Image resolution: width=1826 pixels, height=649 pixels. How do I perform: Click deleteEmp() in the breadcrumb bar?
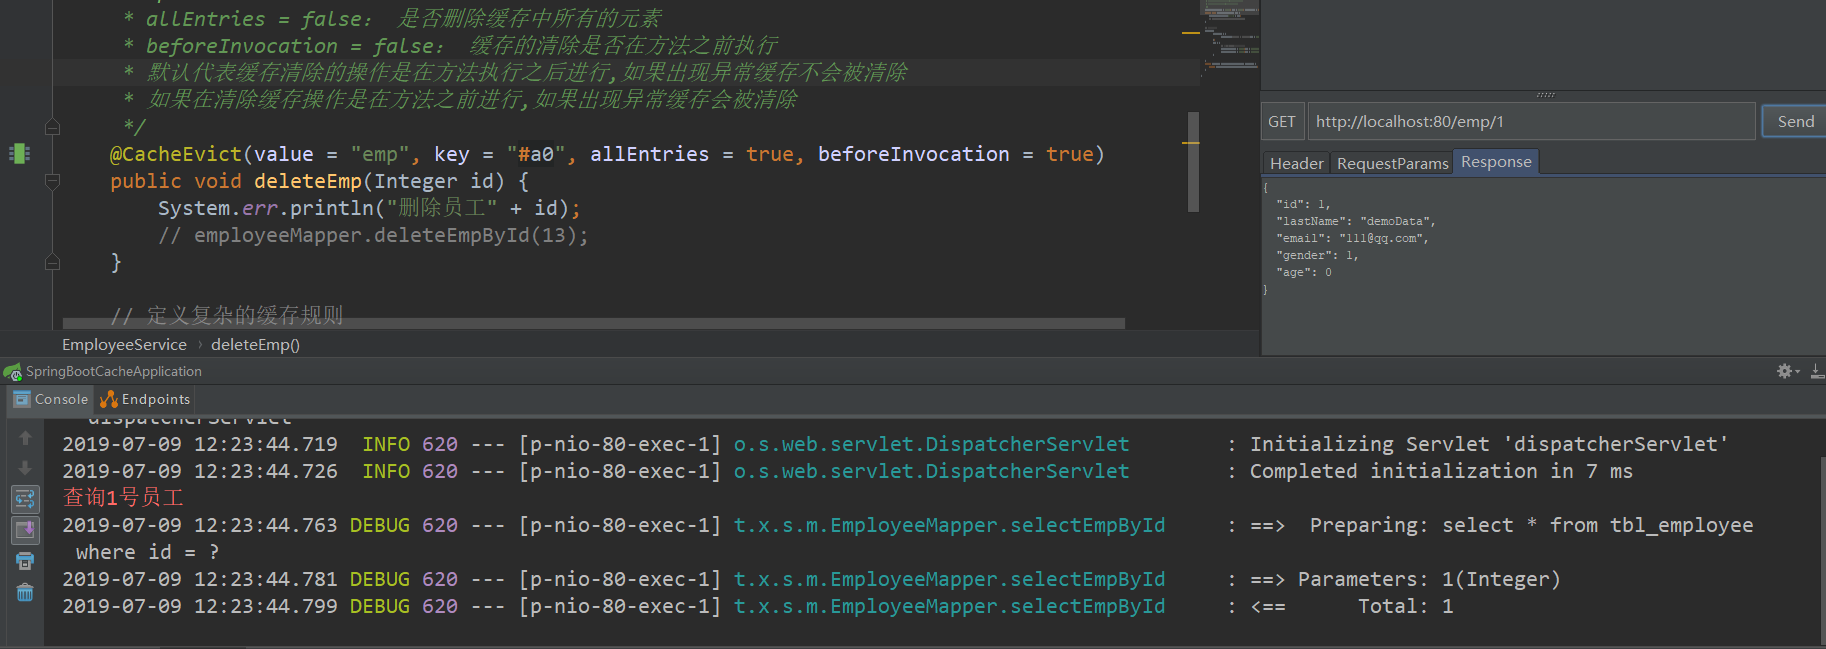pos(255,344)
